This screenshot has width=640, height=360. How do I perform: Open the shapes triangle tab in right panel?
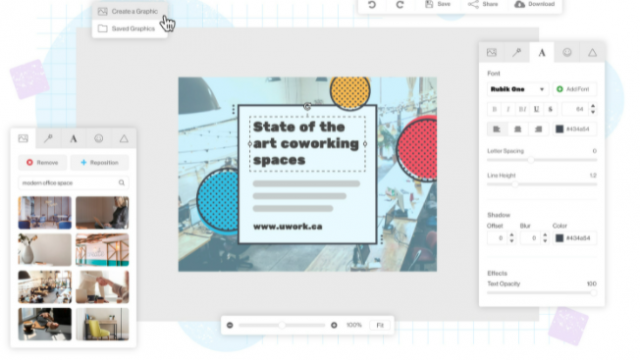pos(592,52)
